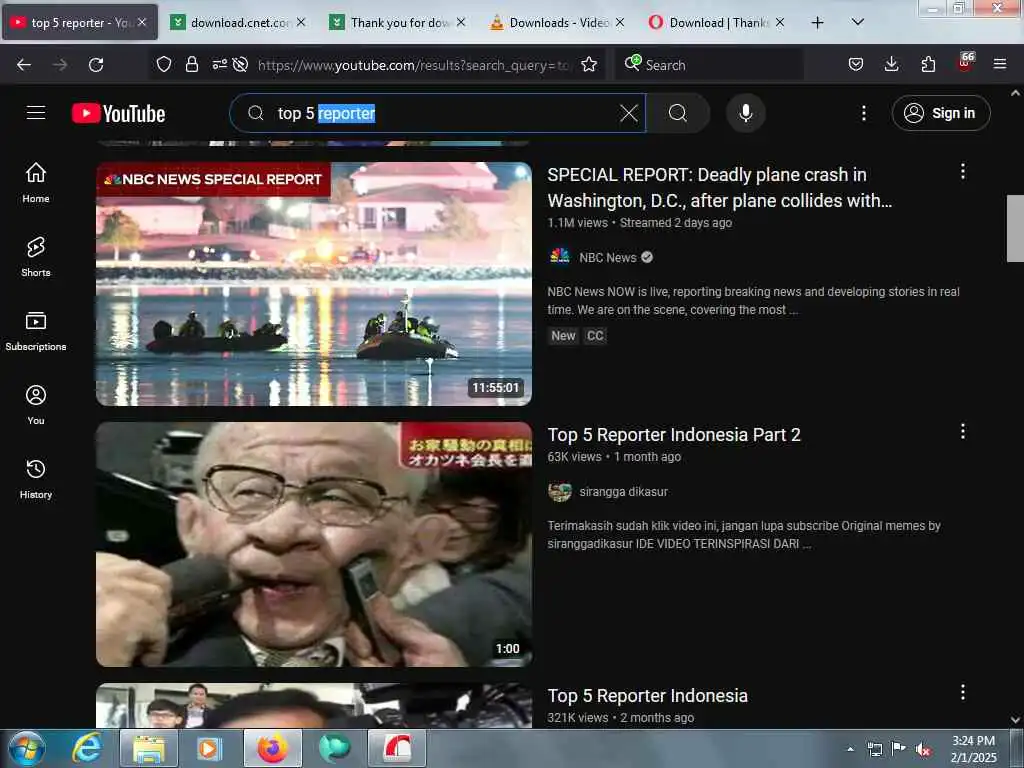Image resolution: width=1024 pixels, height=768 pixels.
Task: List all tabs dropdown arrow
Action: coord(858,22)
